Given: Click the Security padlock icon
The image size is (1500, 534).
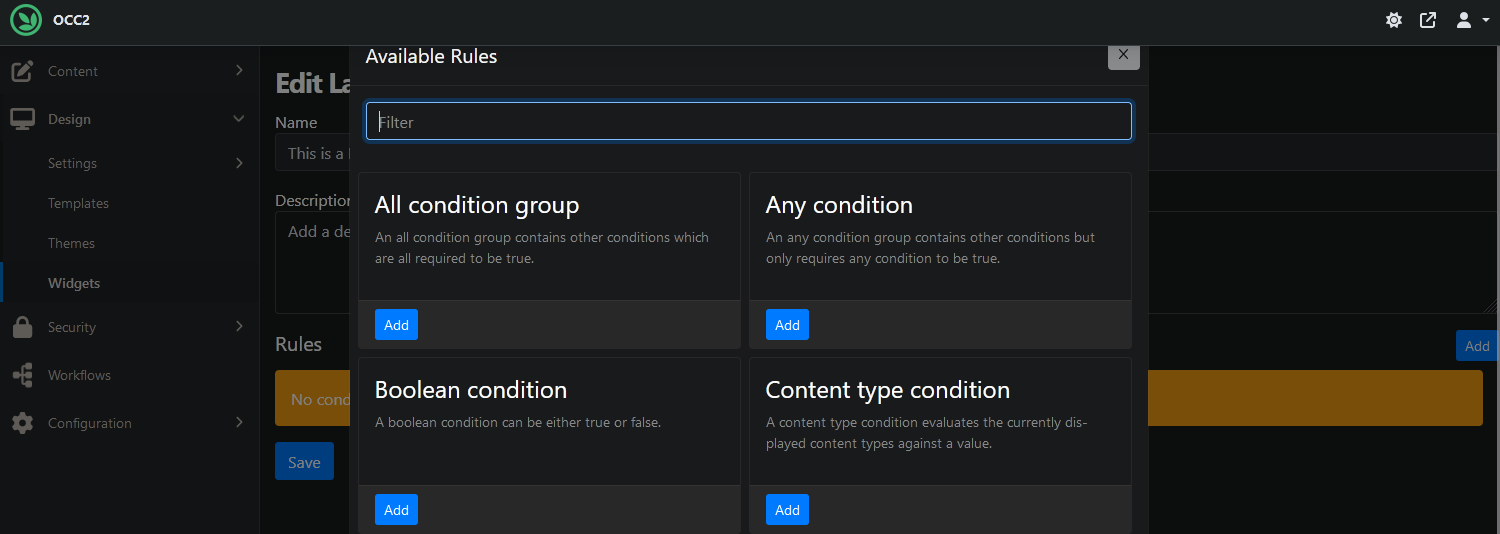Looking at the screenshot, I should 22,327.
